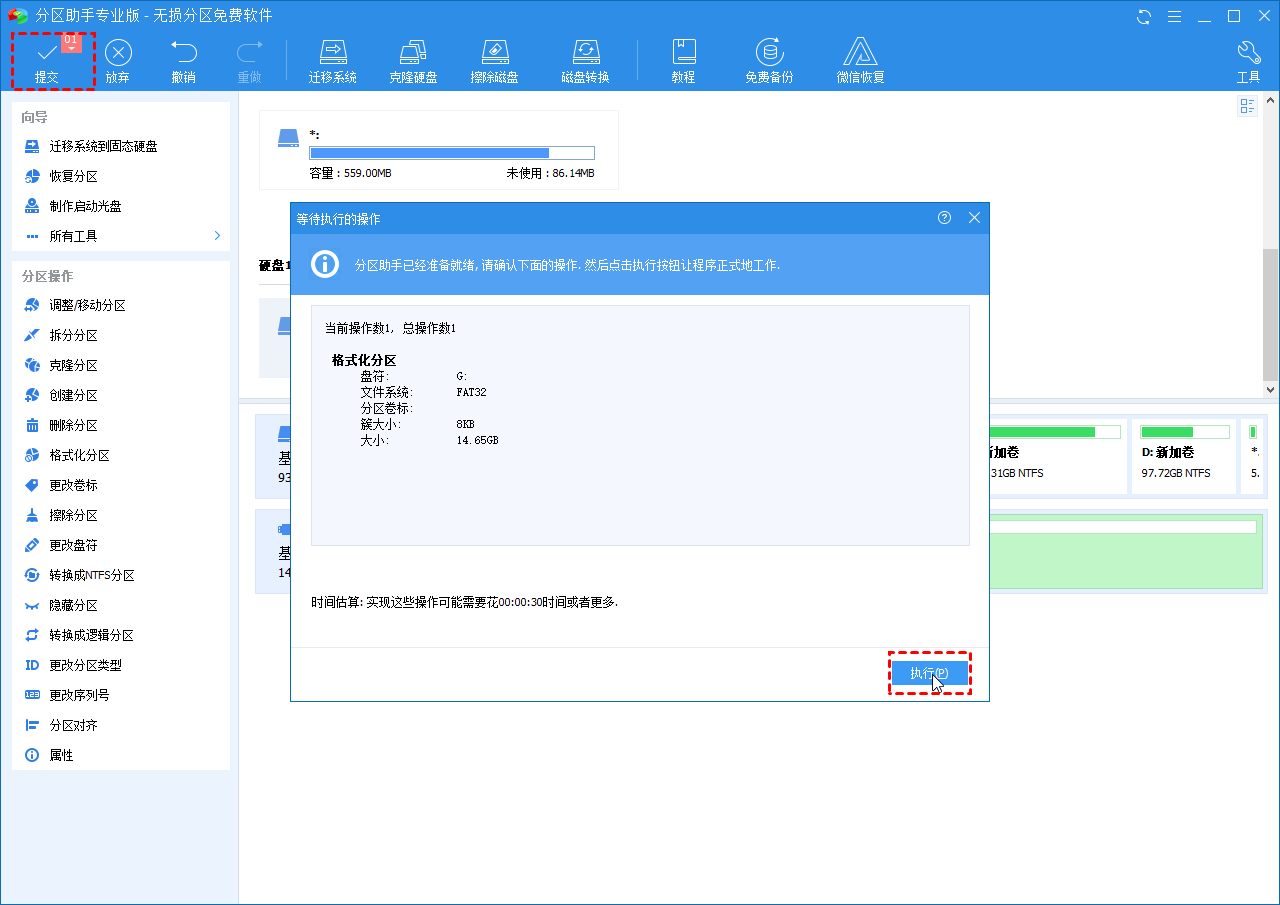Open the hamburger menu in title bar
The width and height of the screenshot is (1280, 905).
1175,16
